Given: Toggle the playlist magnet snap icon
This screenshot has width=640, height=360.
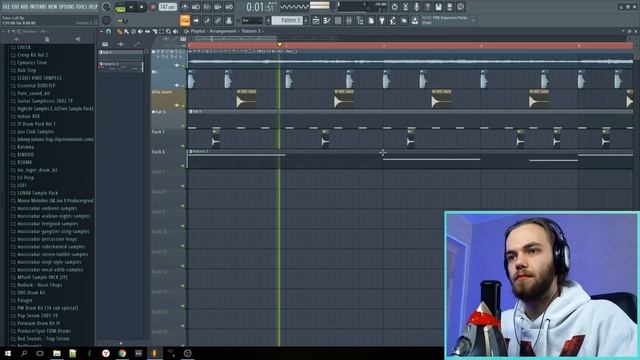Looking at the screenshot, I should point(109,31).
